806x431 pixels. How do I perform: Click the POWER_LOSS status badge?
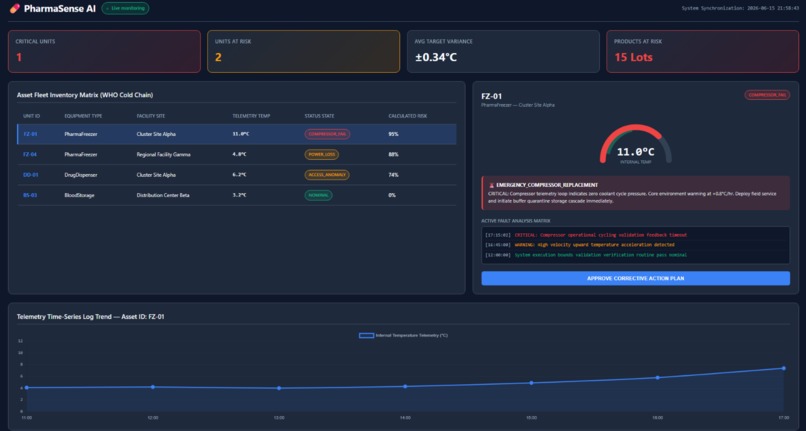coord(322,154)
